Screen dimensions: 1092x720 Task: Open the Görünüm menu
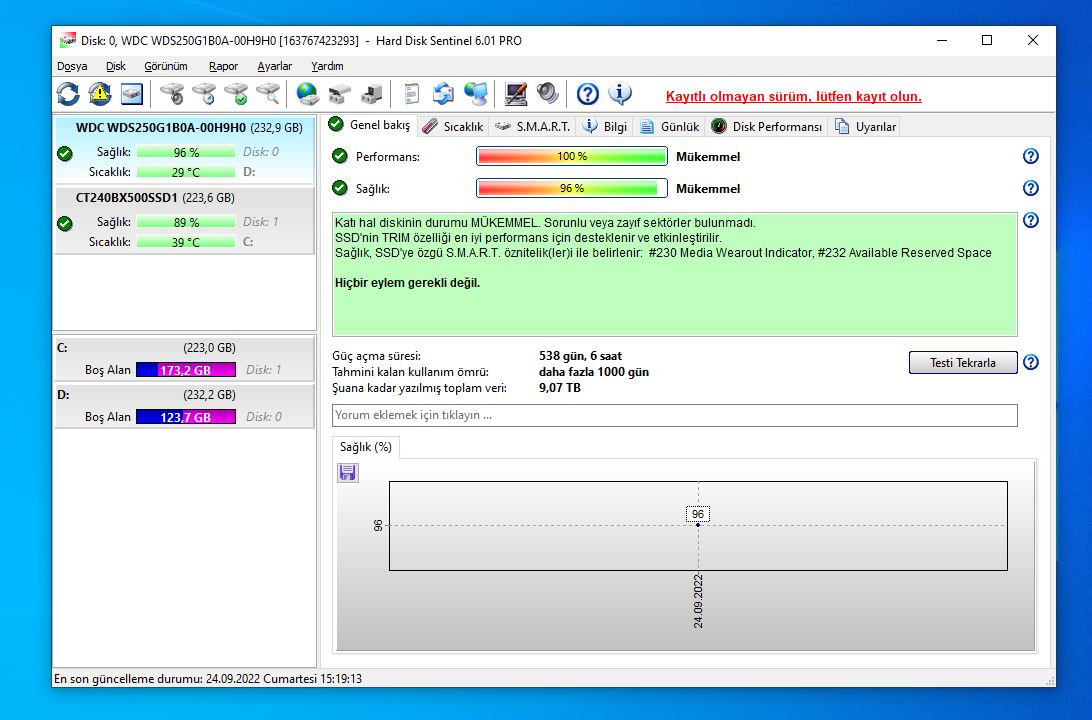(166, 66)
